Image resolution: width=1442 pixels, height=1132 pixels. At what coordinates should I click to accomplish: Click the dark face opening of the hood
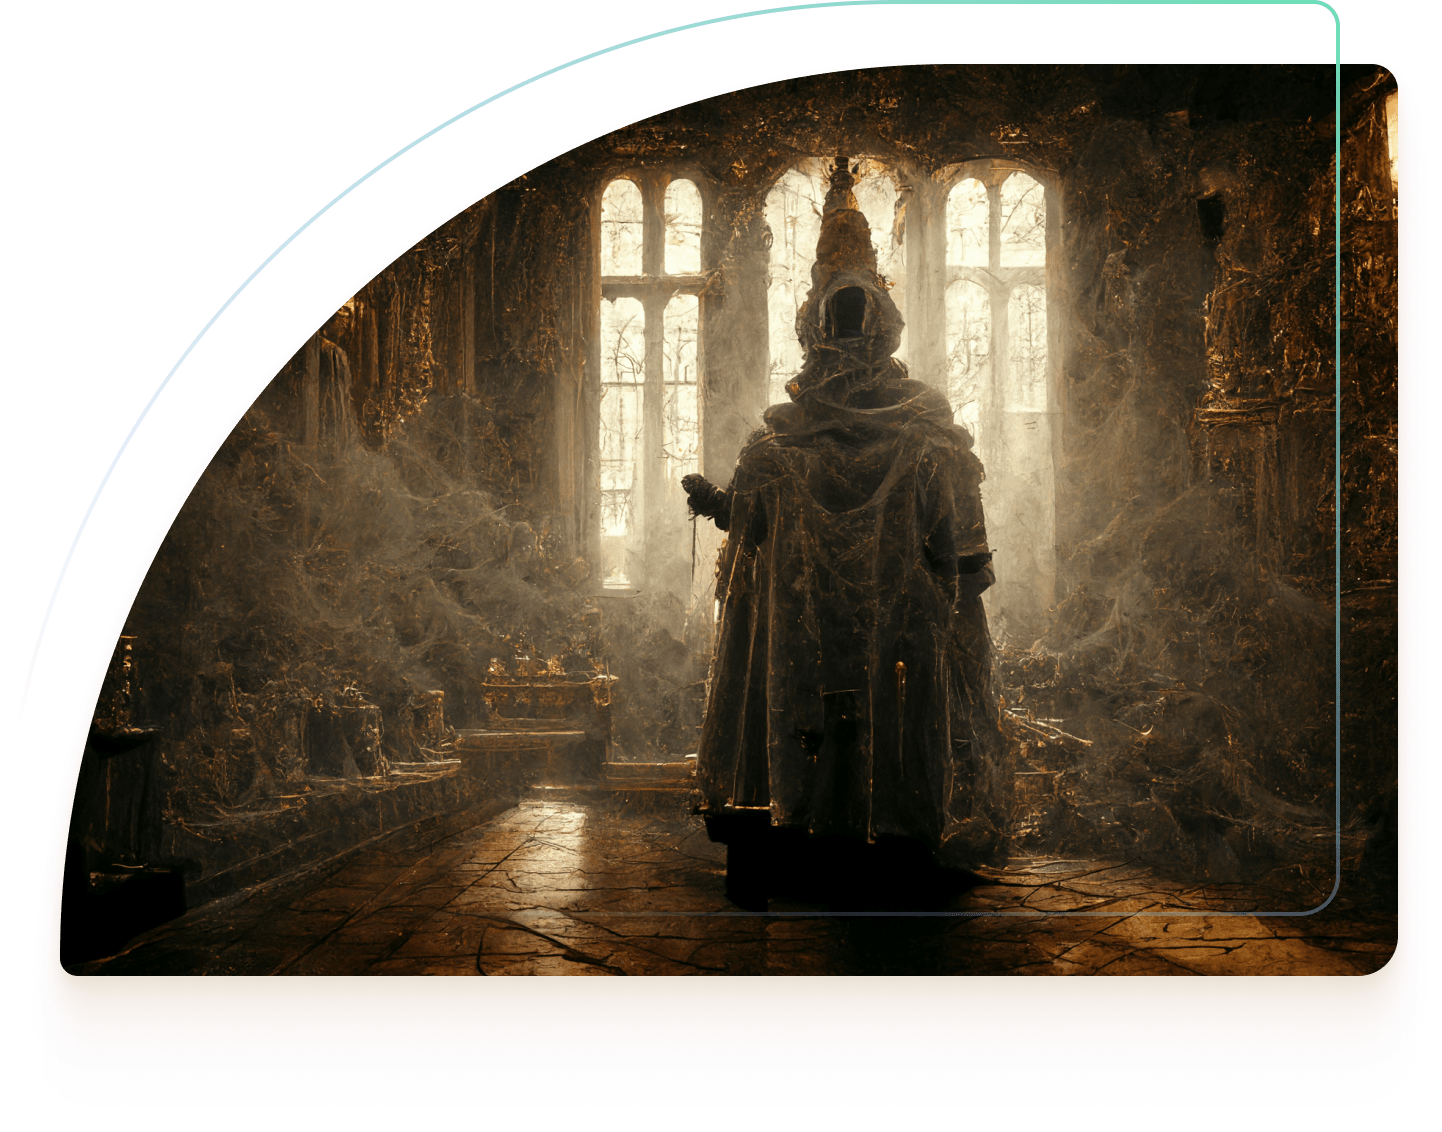(x=849, y=312)
